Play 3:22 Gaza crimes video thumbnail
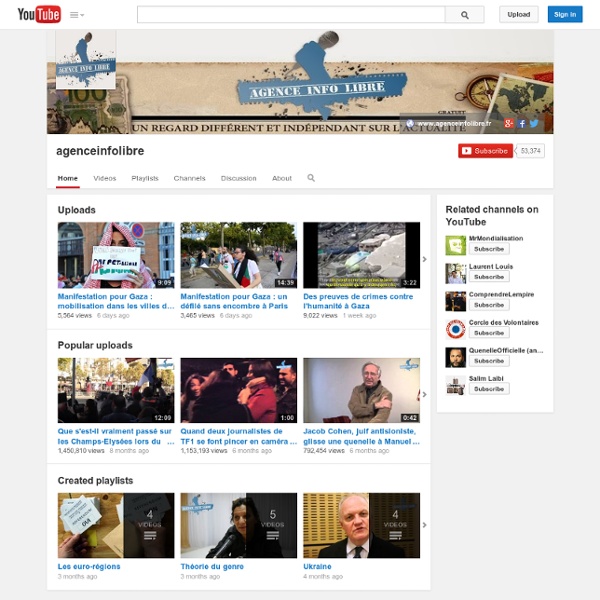Screen dimensions: 600x600 pos(362,255)
